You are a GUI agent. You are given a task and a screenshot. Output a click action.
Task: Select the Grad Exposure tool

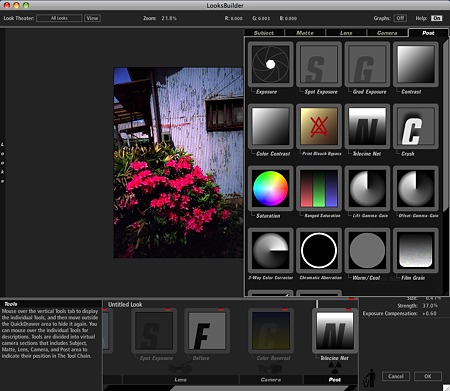point(367,64)
